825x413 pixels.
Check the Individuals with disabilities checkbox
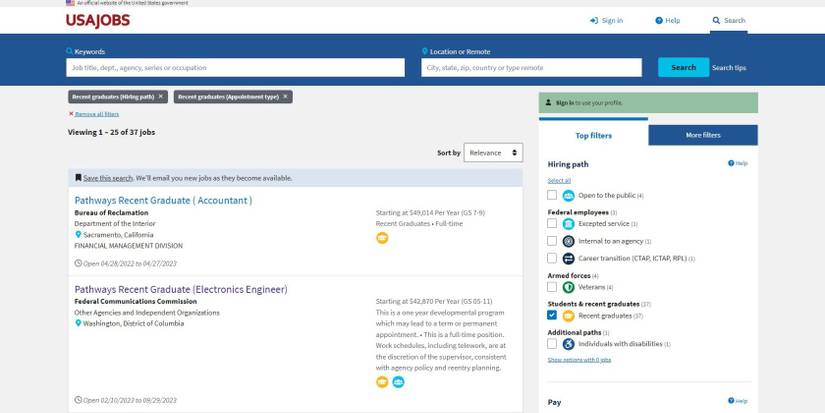click(551, 344)
